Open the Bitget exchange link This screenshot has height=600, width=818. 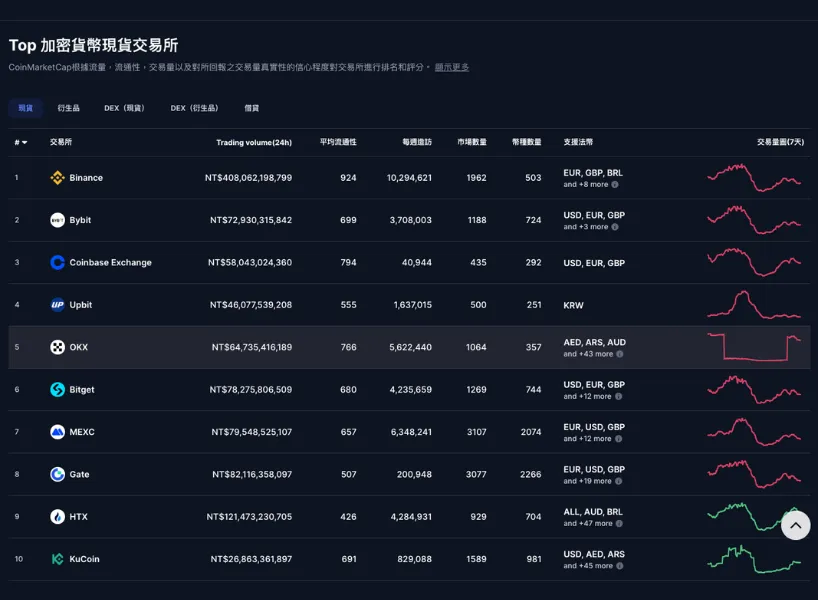click(82, 390)
